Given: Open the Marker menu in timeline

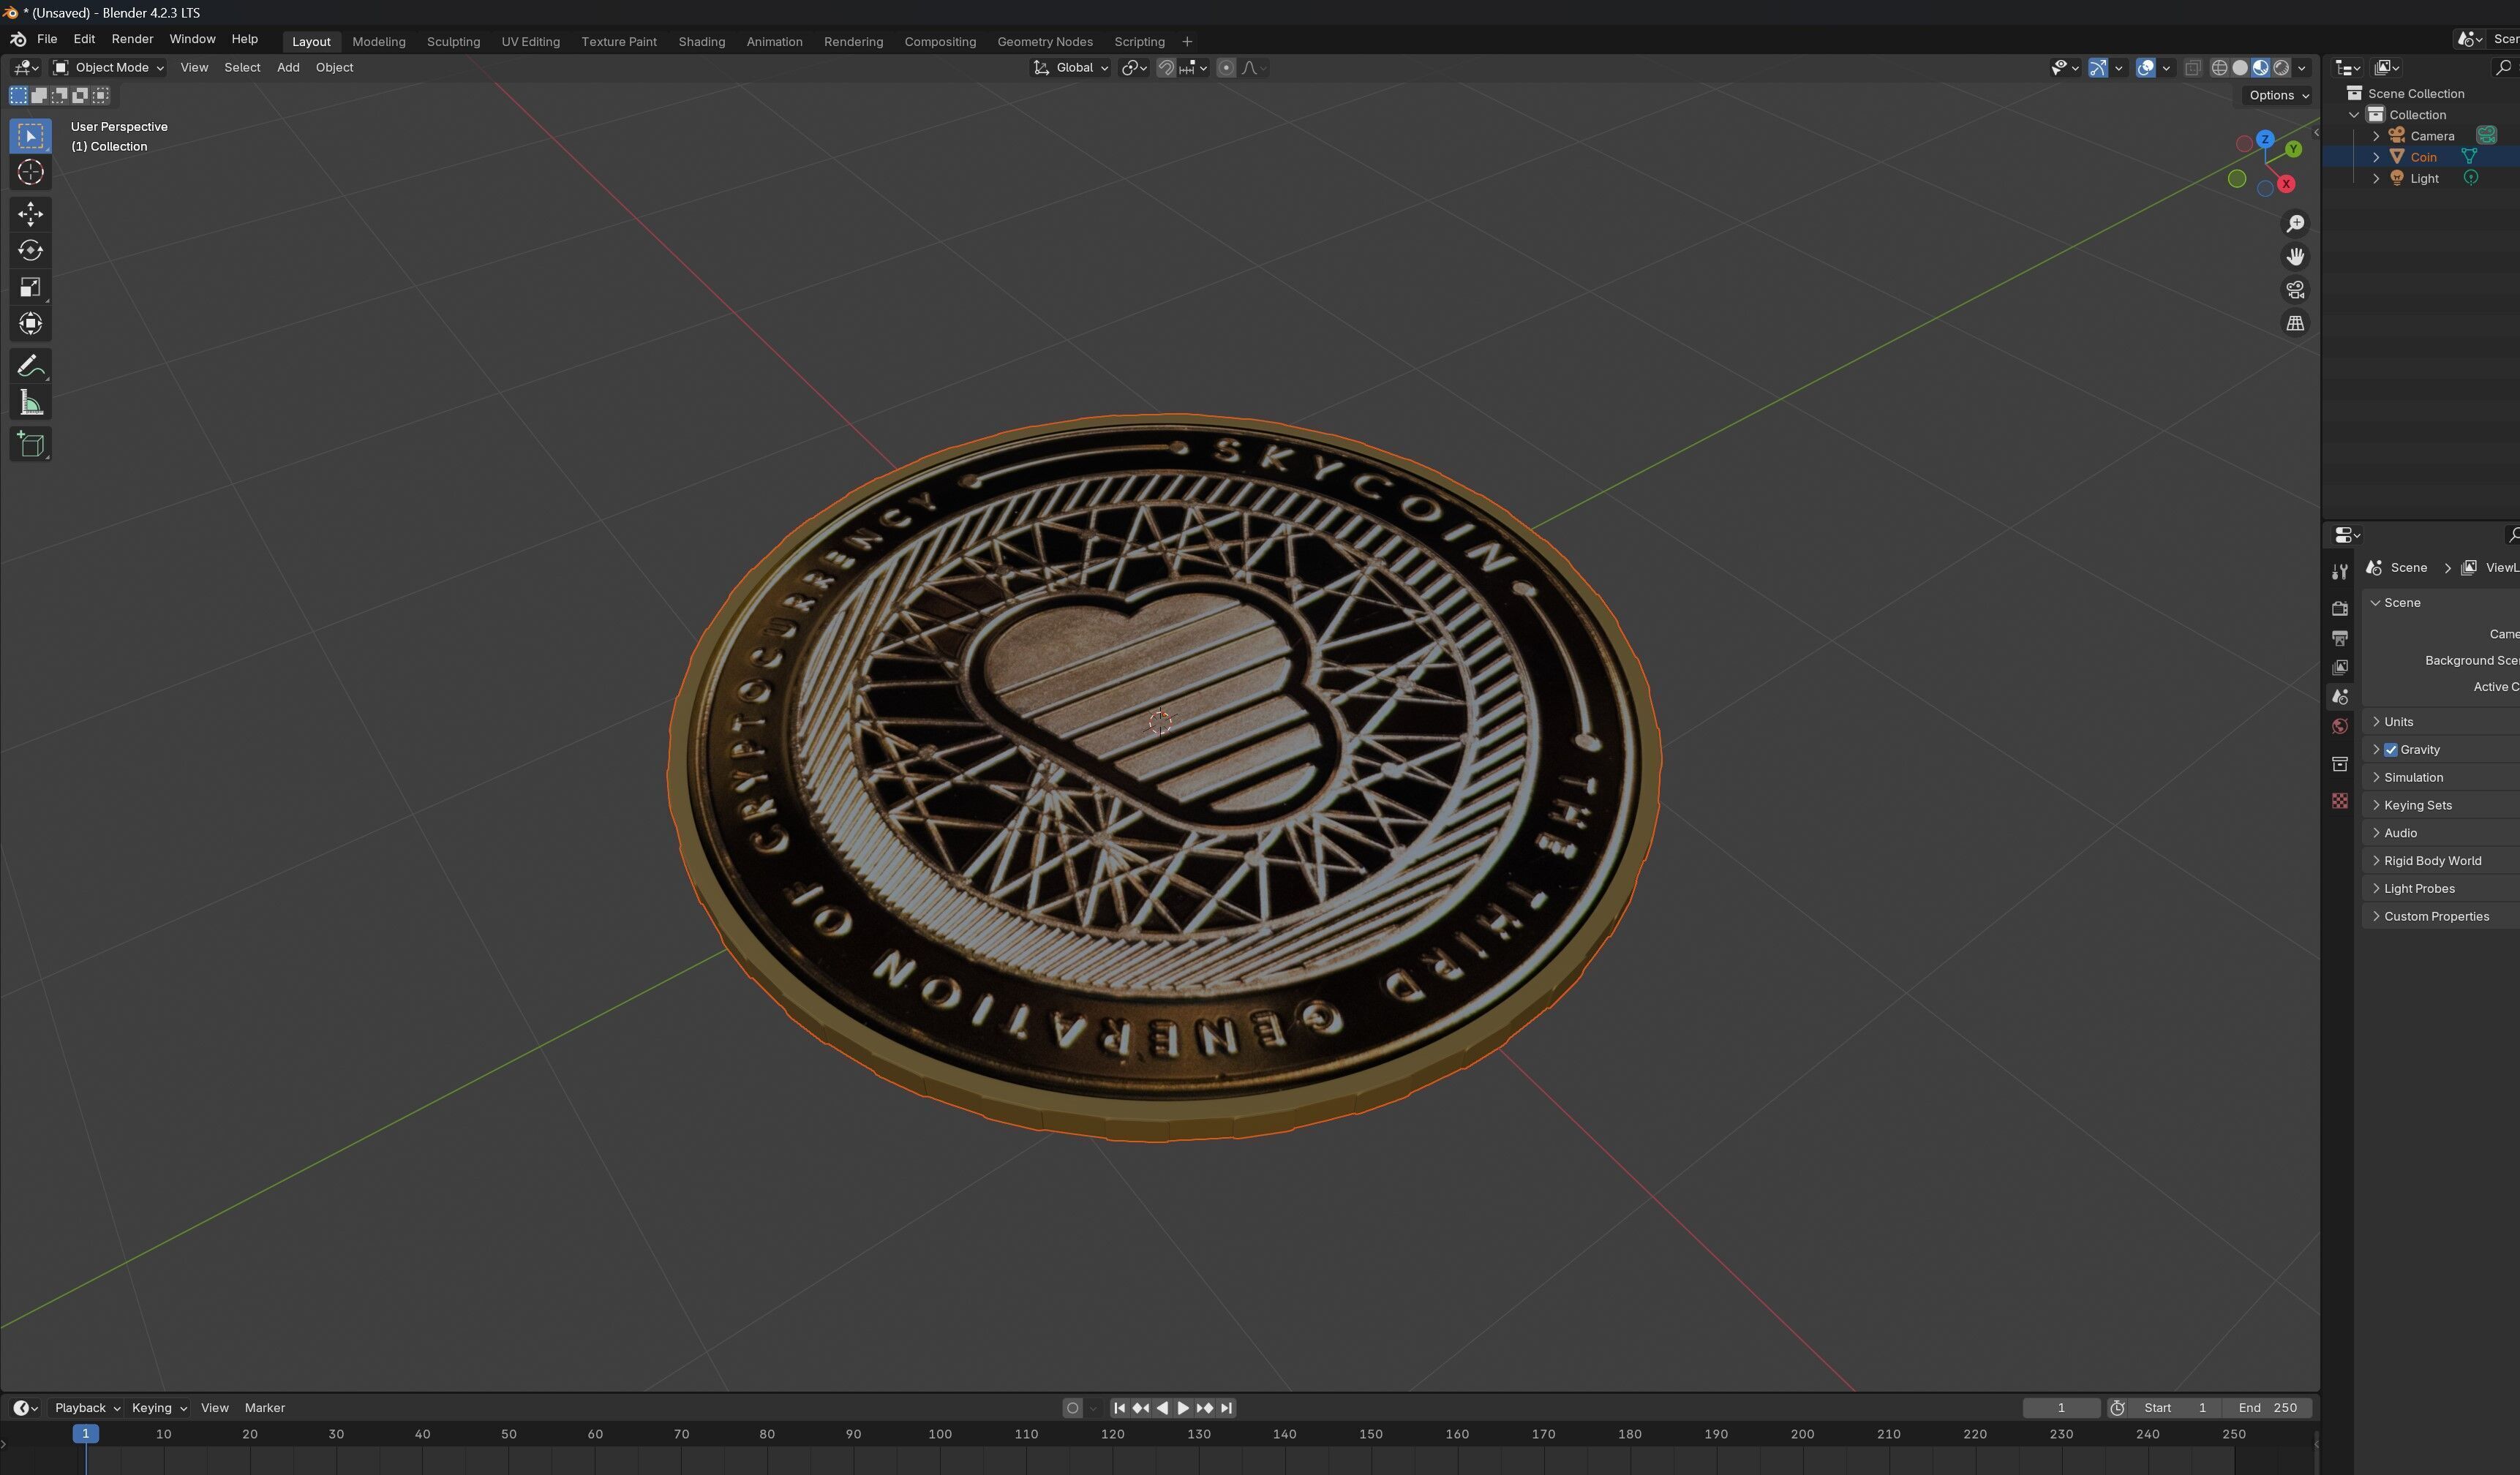Looking at the screenshot, I should pos(264,1408).
